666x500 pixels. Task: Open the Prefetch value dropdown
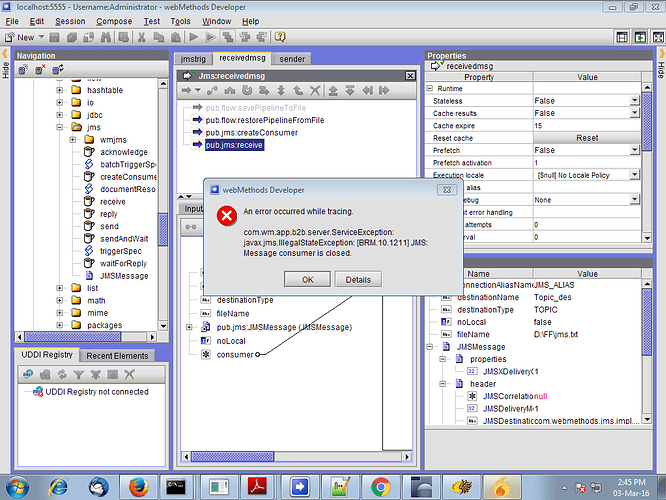[634, 150]
